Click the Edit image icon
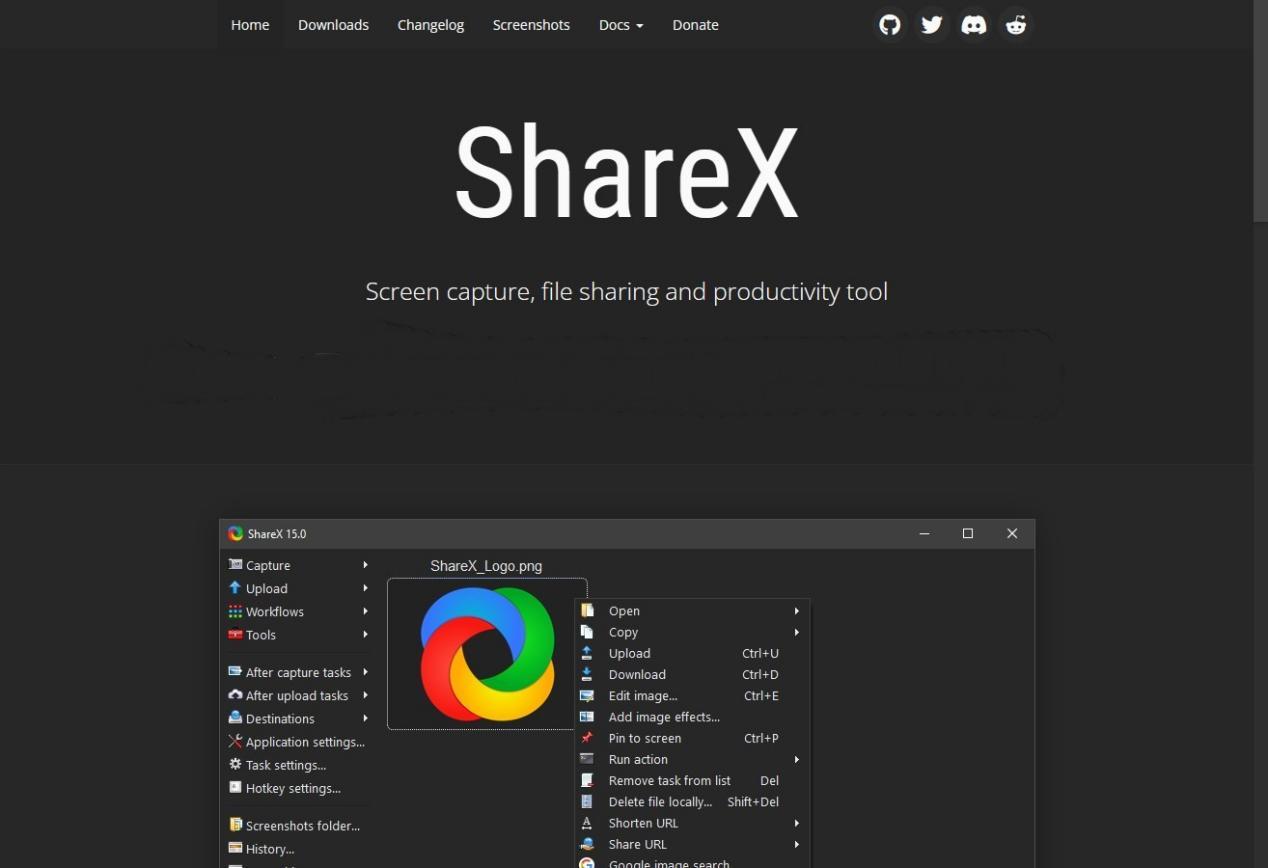Image resolution: width=1268 pixels, height=868 pixels. point(587,695)
